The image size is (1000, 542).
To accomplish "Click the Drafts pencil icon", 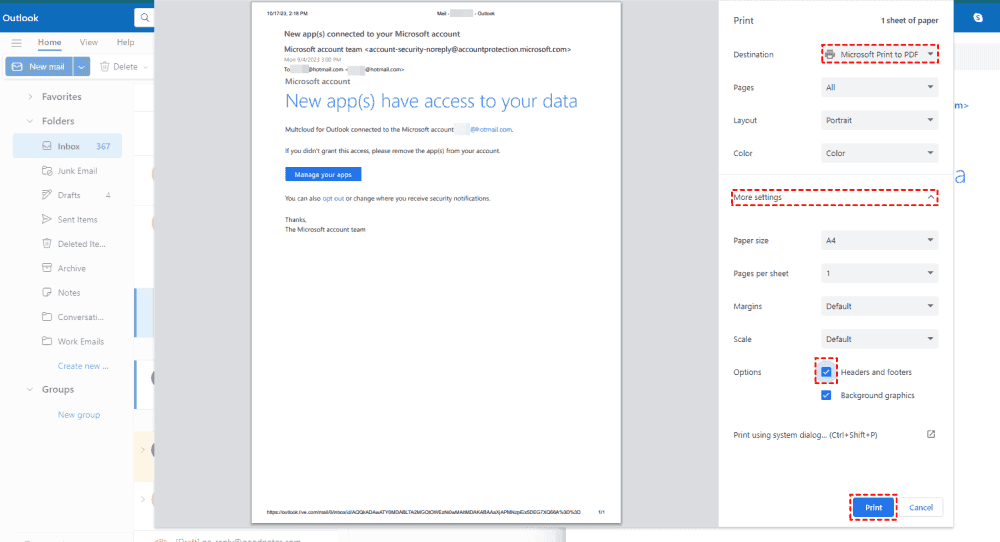I will coord(47,194).
